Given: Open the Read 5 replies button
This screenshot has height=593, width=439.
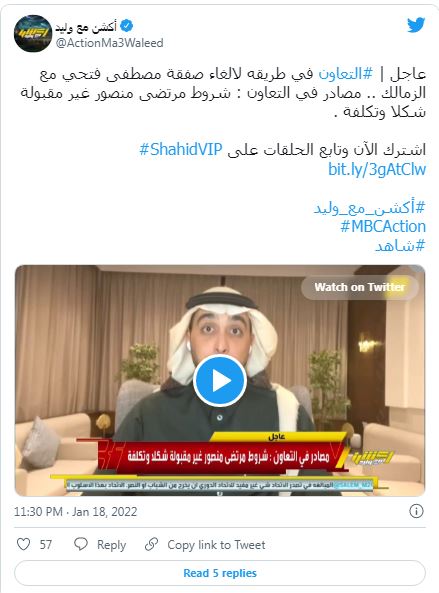Looking at the screenshot, I should coord(220,573).
